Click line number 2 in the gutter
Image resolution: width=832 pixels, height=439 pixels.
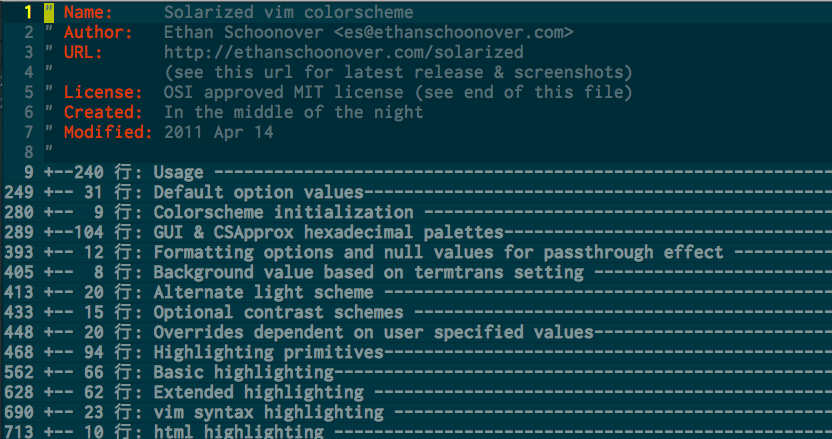[x=28, y=32]
